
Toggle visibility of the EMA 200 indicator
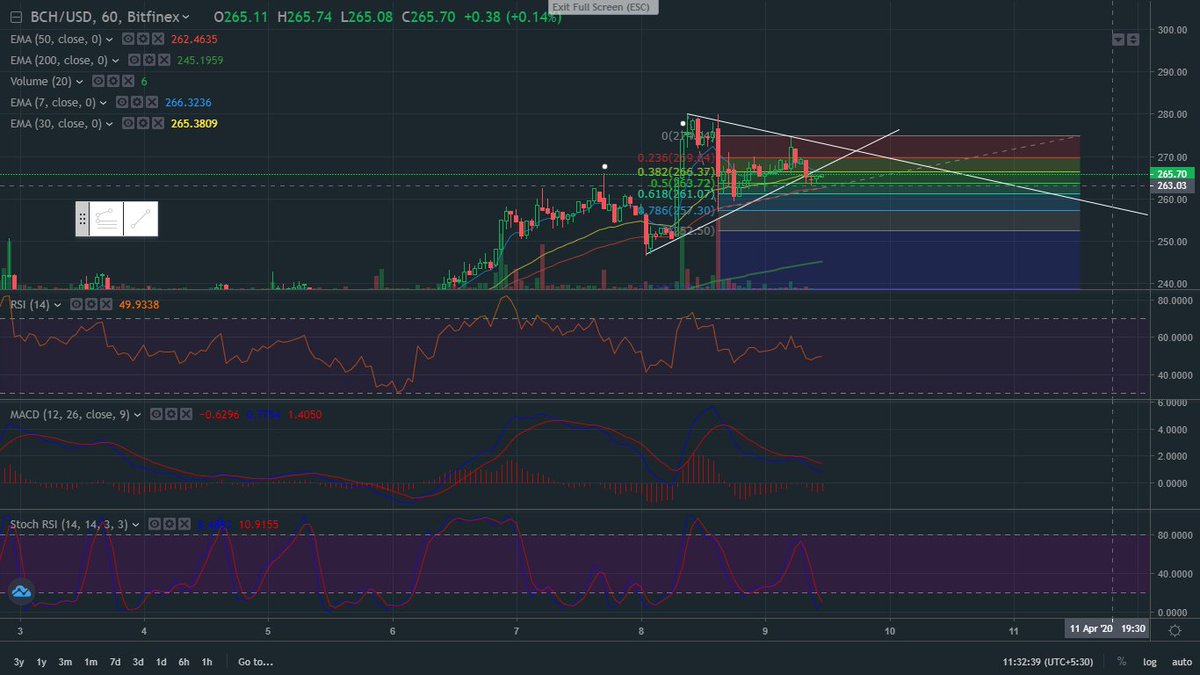click(133, 60)
